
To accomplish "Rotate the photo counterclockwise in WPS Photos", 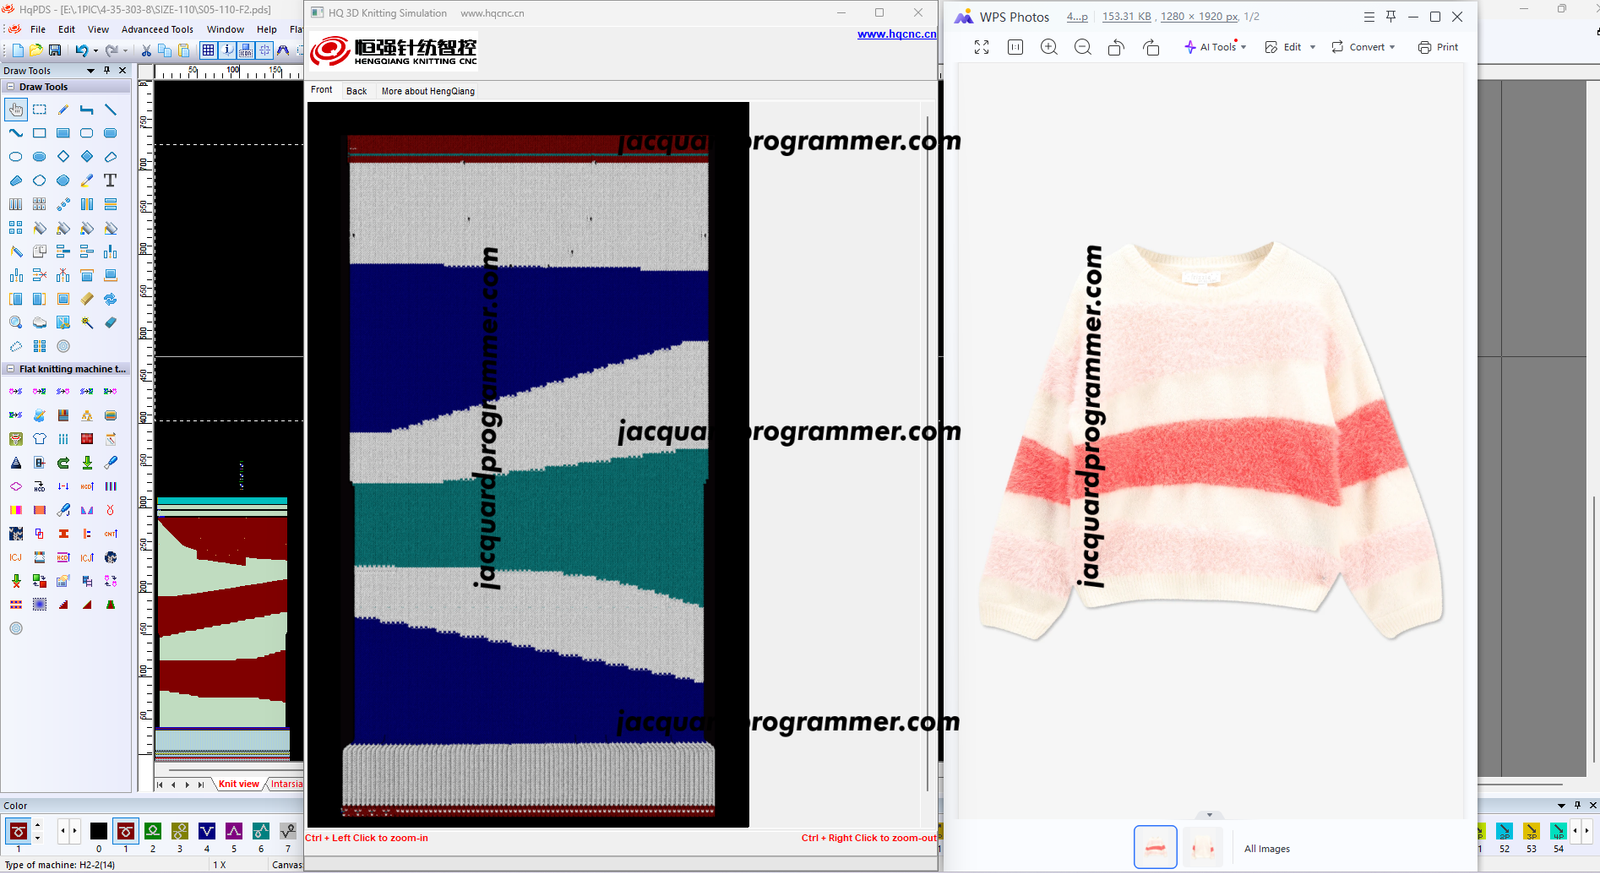I will point(1116,47).
